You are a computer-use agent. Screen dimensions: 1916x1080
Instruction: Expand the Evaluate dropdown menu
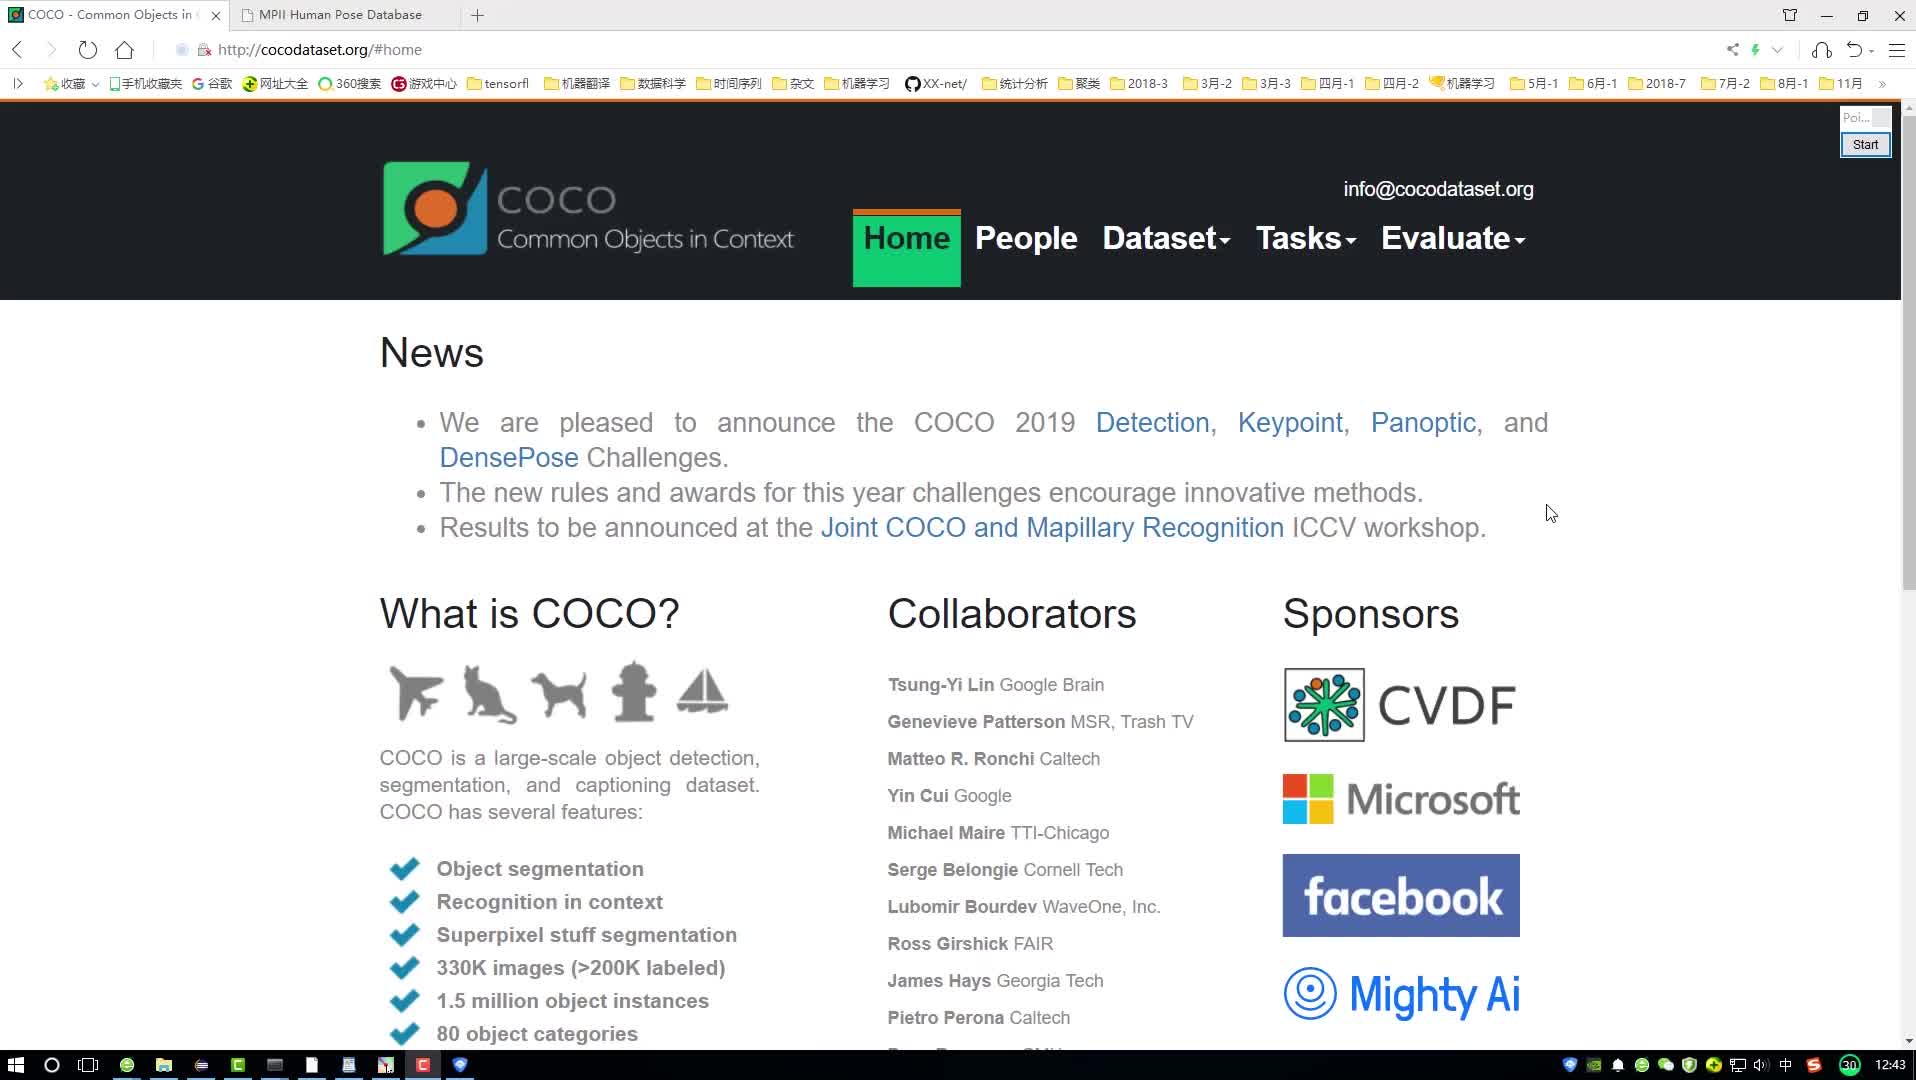pyautogui.click(x=1452, y=239)
